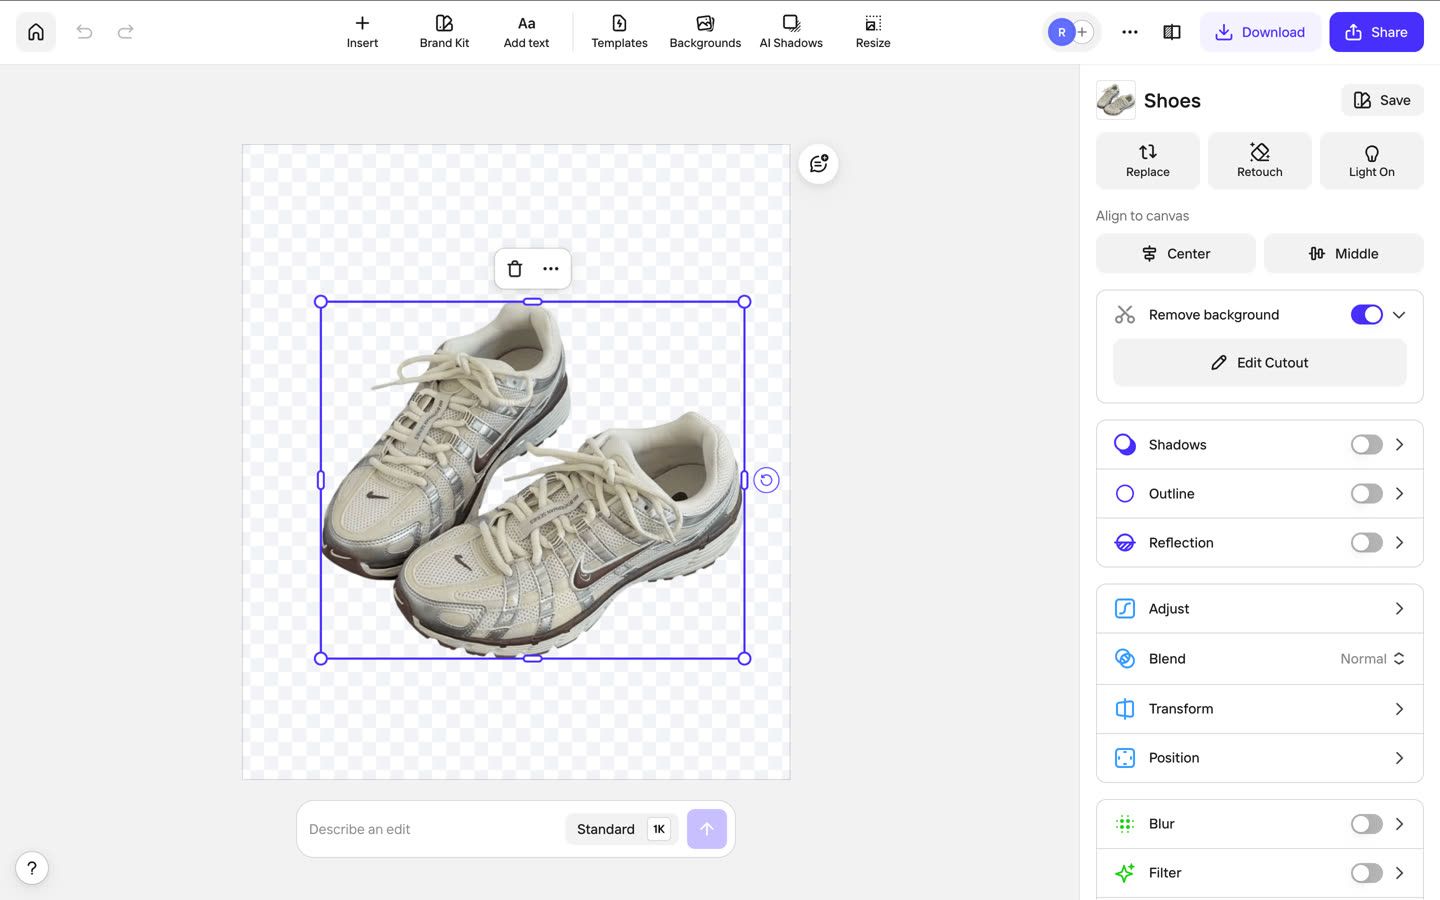Viewport: 1440px width, 900px height.
Task: Click the Outline circle icon
Action: pyautogui.click(x=1125, y=494)
